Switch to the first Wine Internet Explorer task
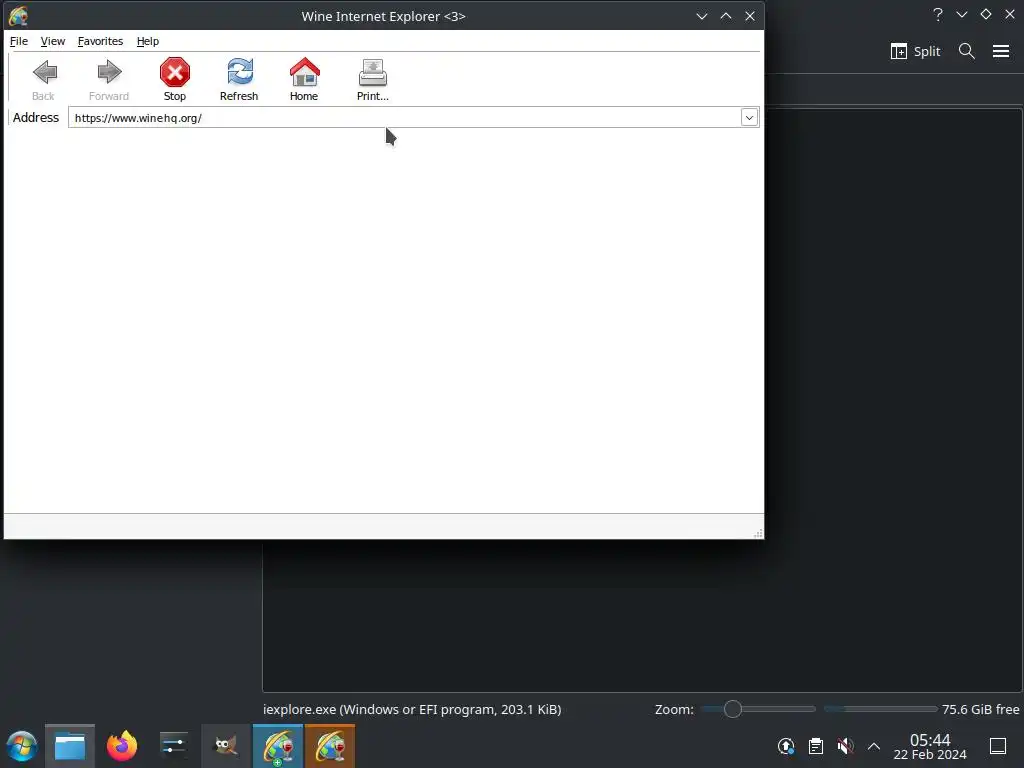 pos(278,746)
